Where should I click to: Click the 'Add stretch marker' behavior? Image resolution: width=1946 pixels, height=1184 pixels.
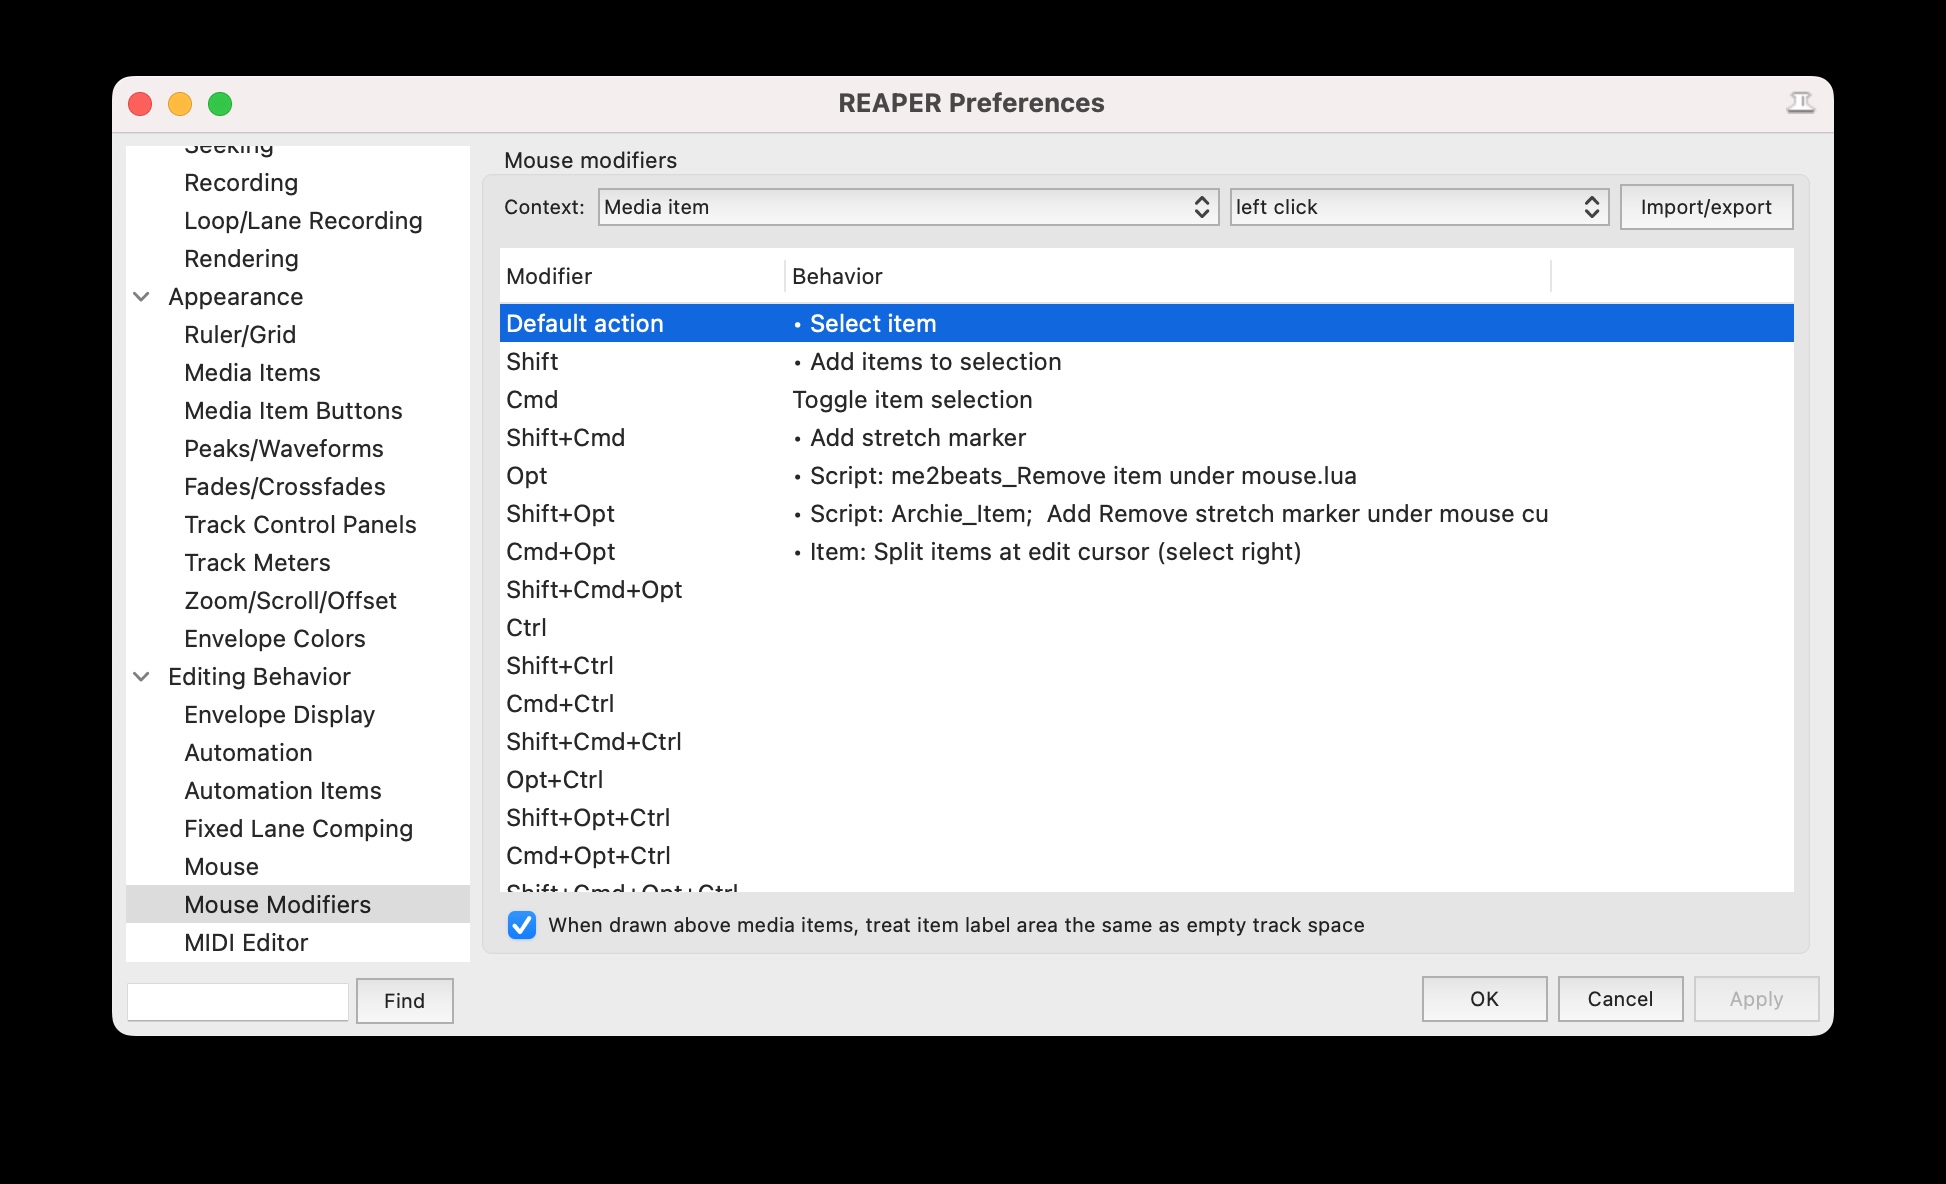[x=918, y=438]
